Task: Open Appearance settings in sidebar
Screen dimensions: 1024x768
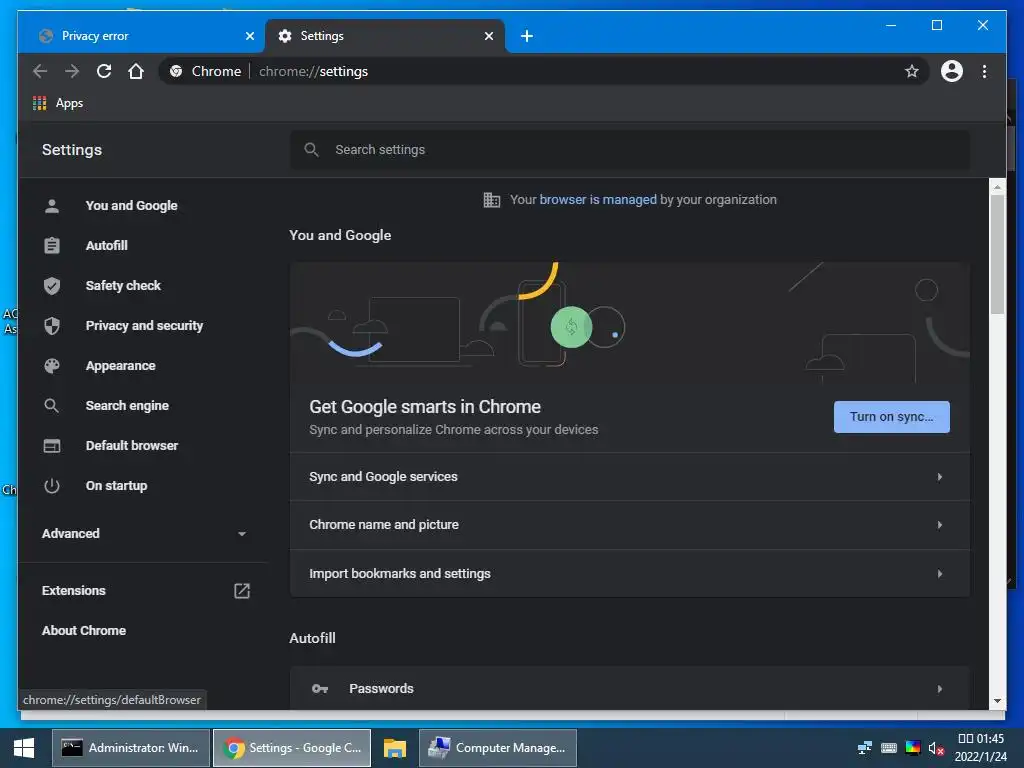Action: [120, 366]
